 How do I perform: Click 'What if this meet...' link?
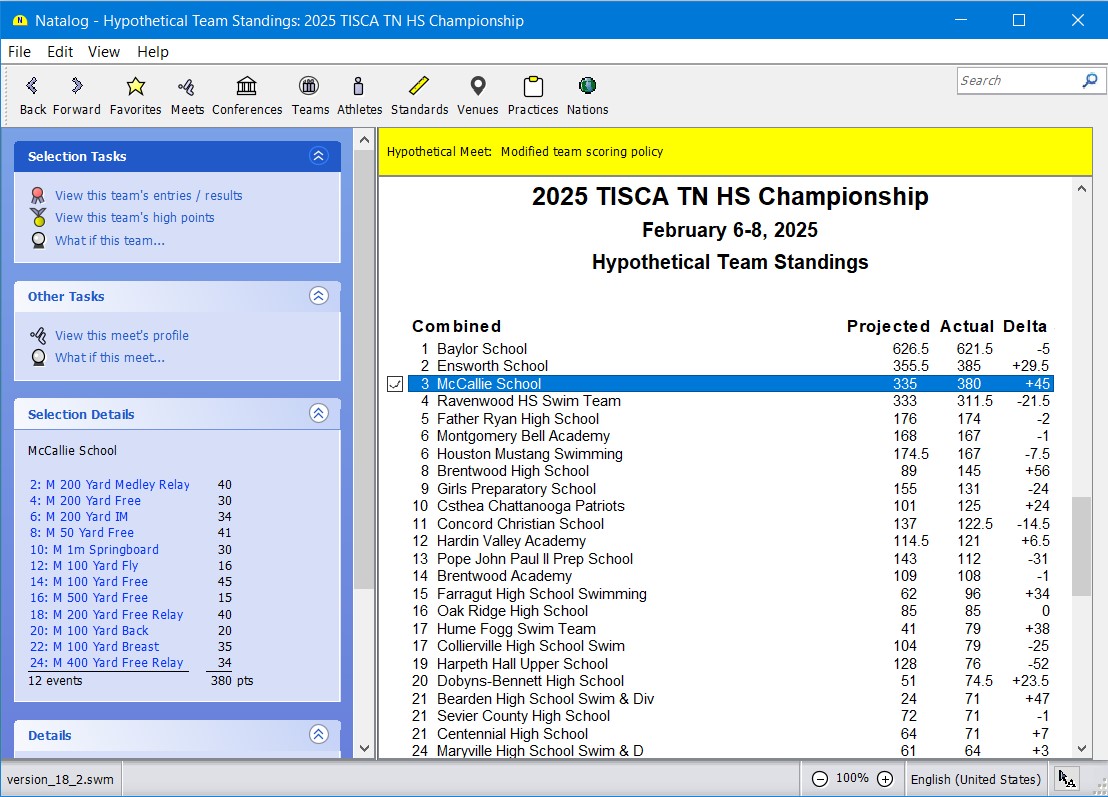[110, 358]
